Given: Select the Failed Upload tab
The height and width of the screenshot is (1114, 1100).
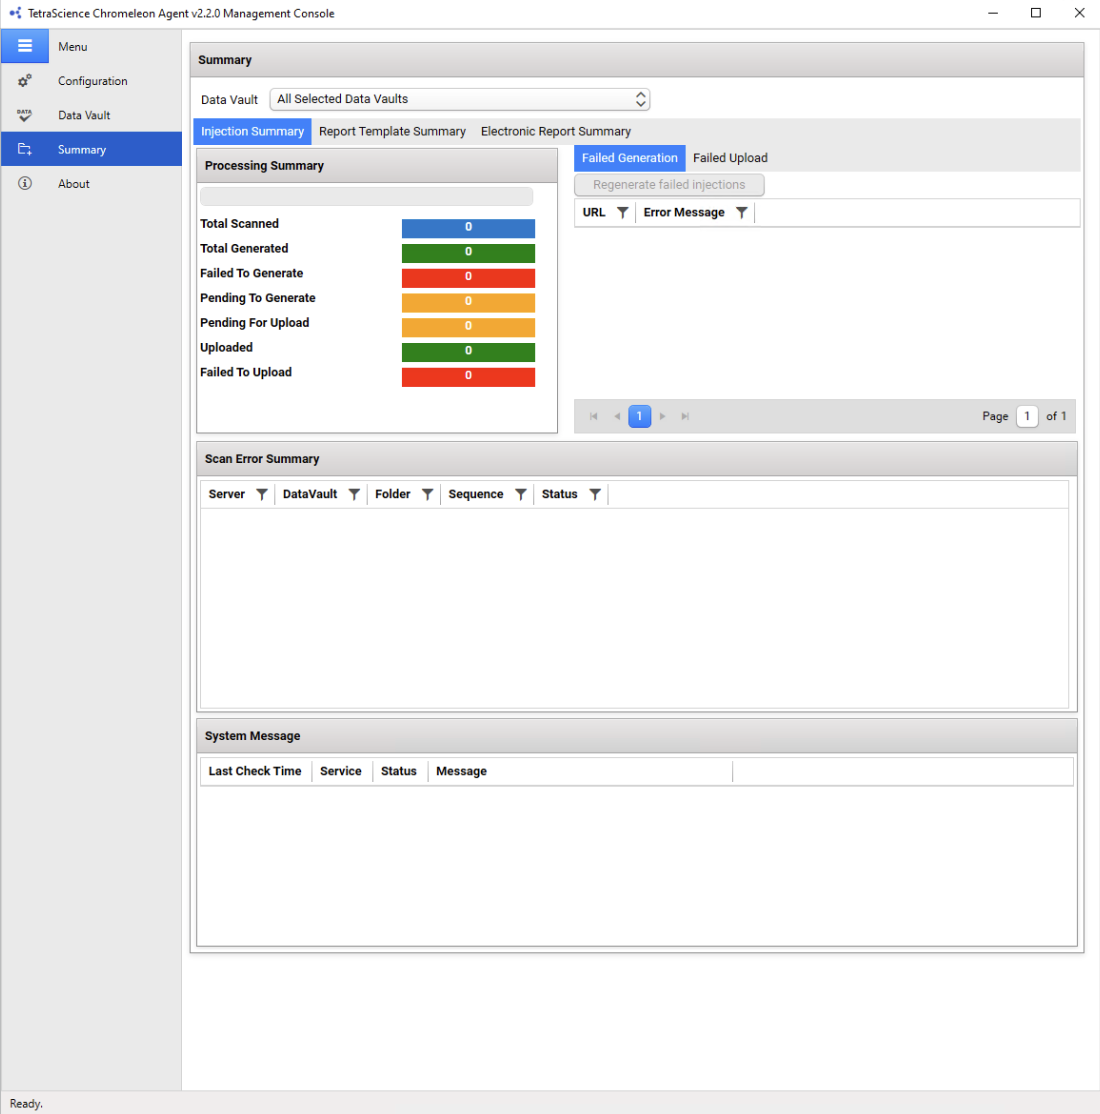Looking at the screenshot, I should (x=730, y=158).
